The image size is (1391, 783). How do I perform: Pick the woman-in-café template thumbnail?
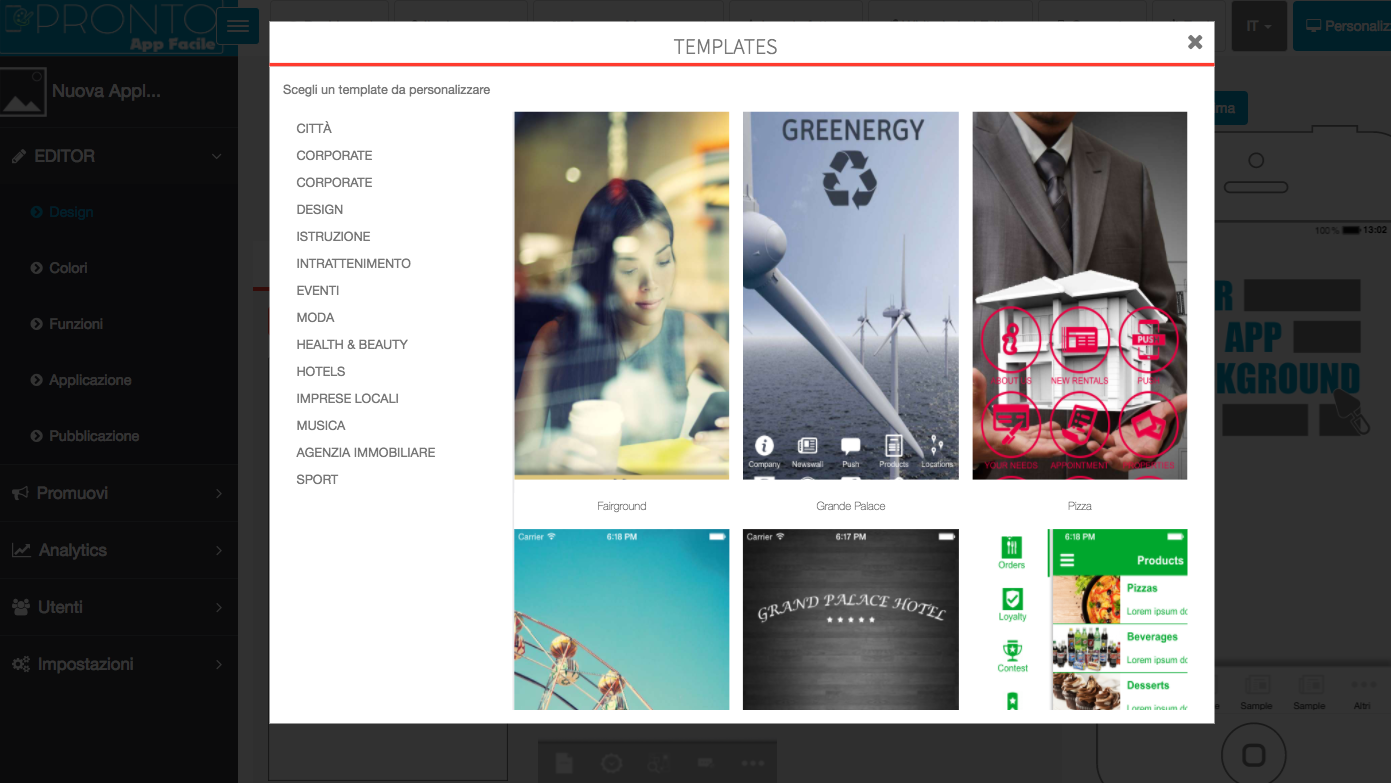[621, 296]
